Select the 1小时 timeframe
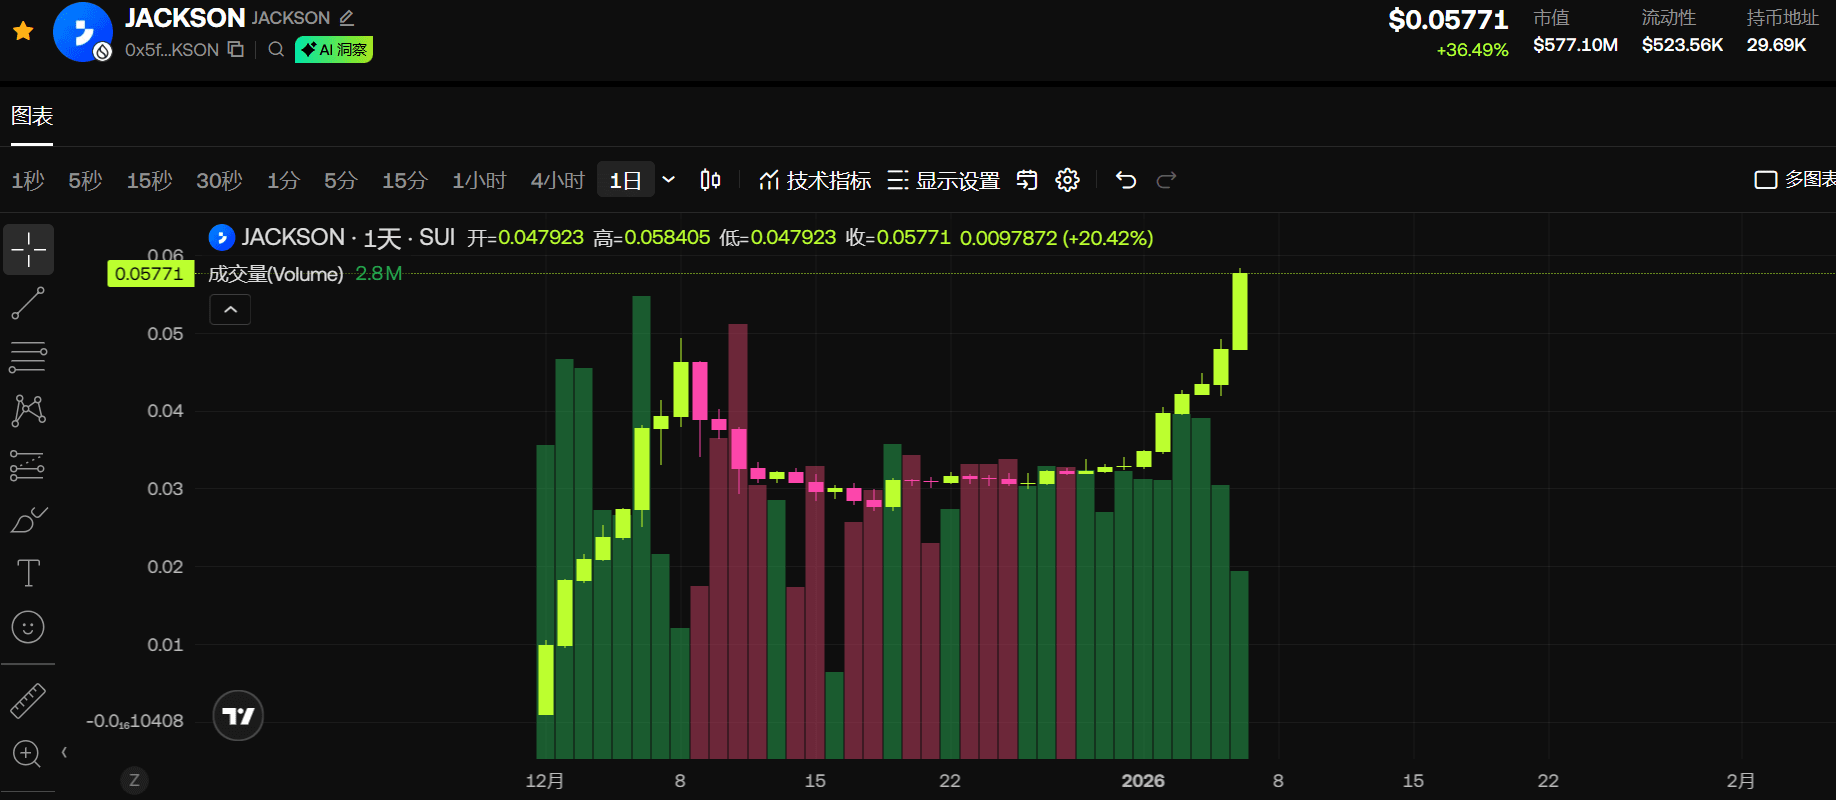 click(x=479, y=180)
